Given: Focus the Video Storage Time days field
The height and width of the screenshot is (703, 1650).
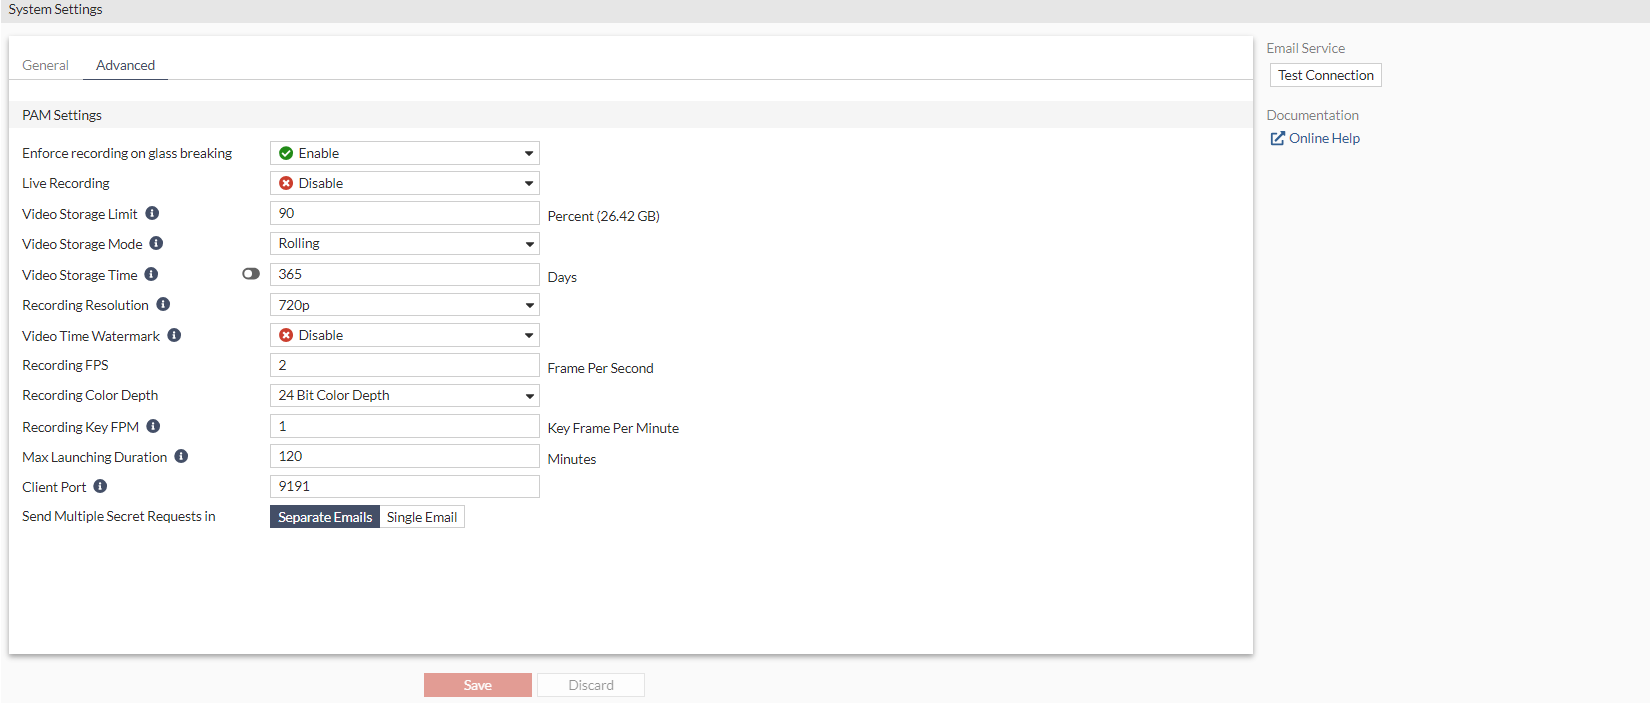Looking at the screenshot, I should pos(405,274).
